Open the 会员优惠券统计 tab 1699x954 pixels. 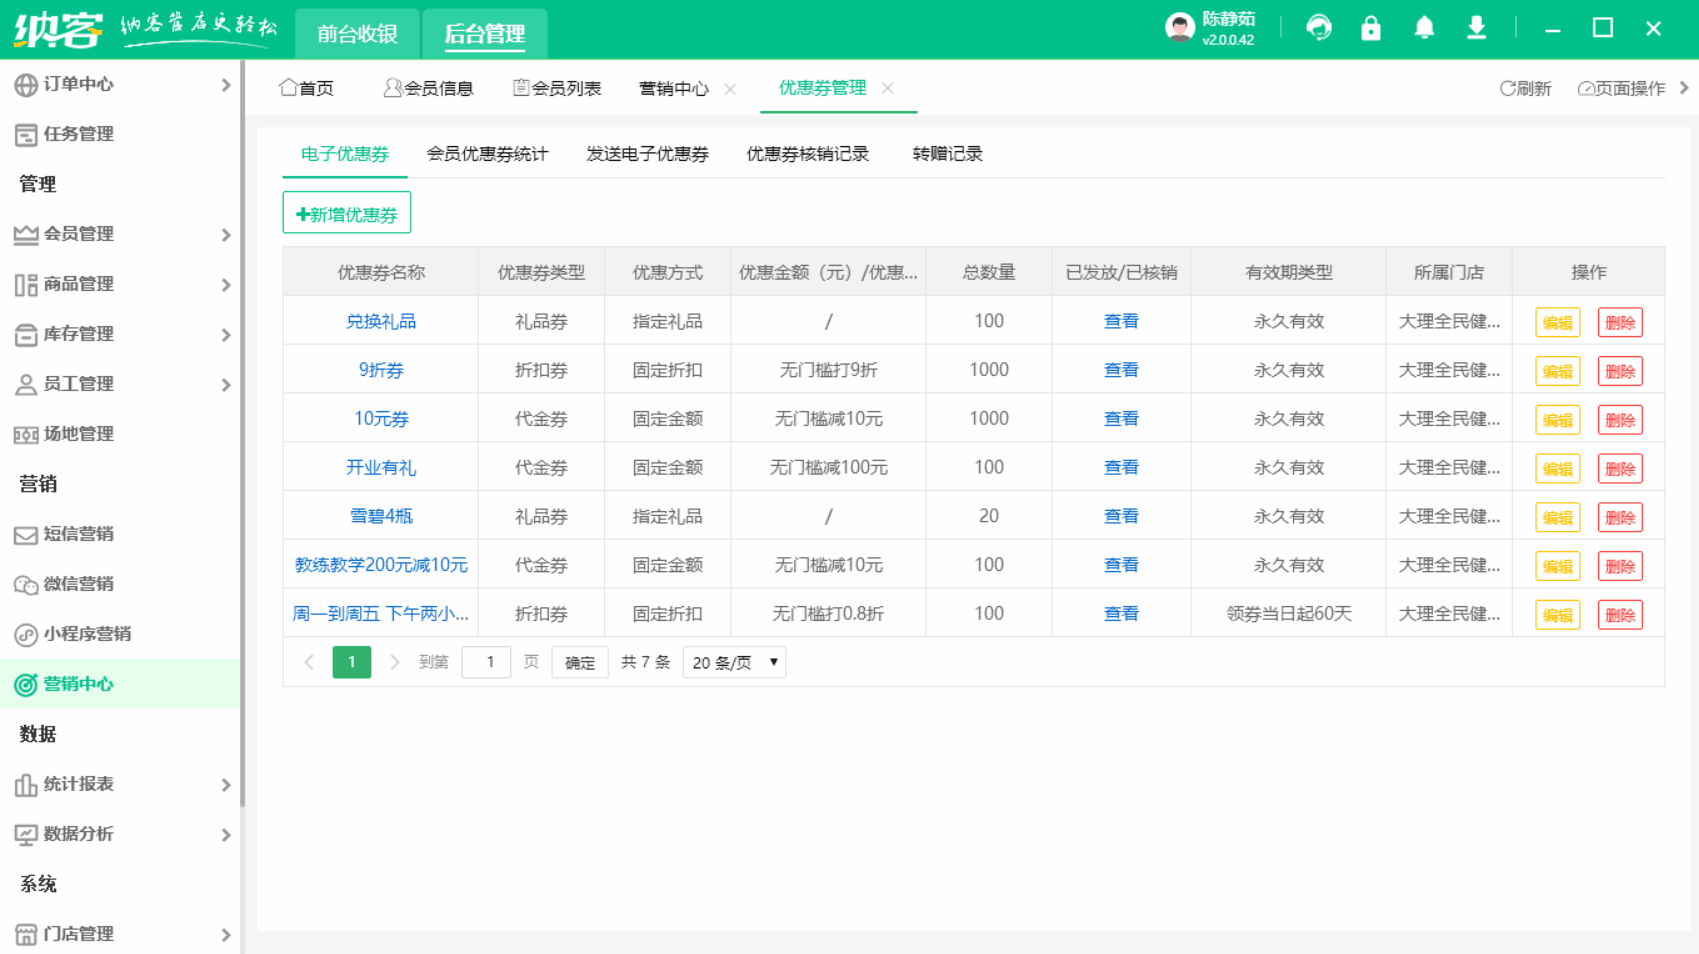487,154
